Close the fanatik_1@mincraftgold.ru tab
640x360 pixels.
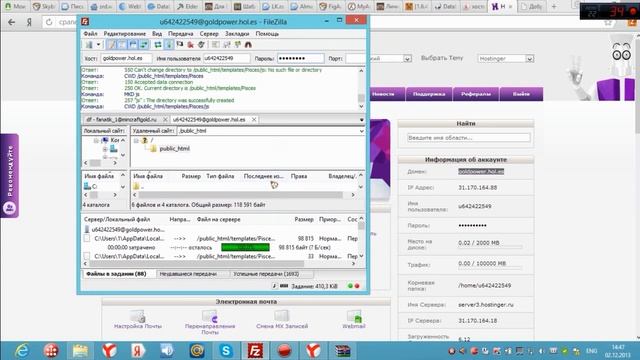pyautogui.click(x=165, y=120)
